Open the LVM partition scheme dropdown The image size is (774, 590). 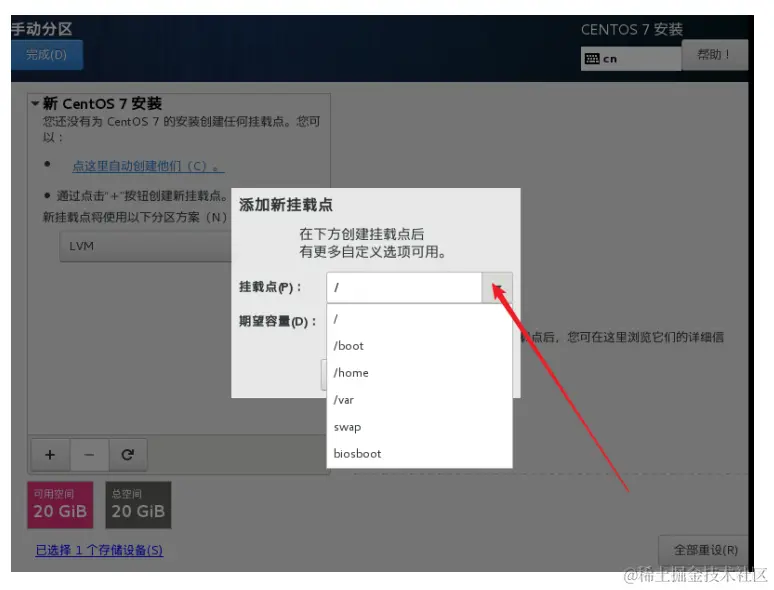(145, 246)
